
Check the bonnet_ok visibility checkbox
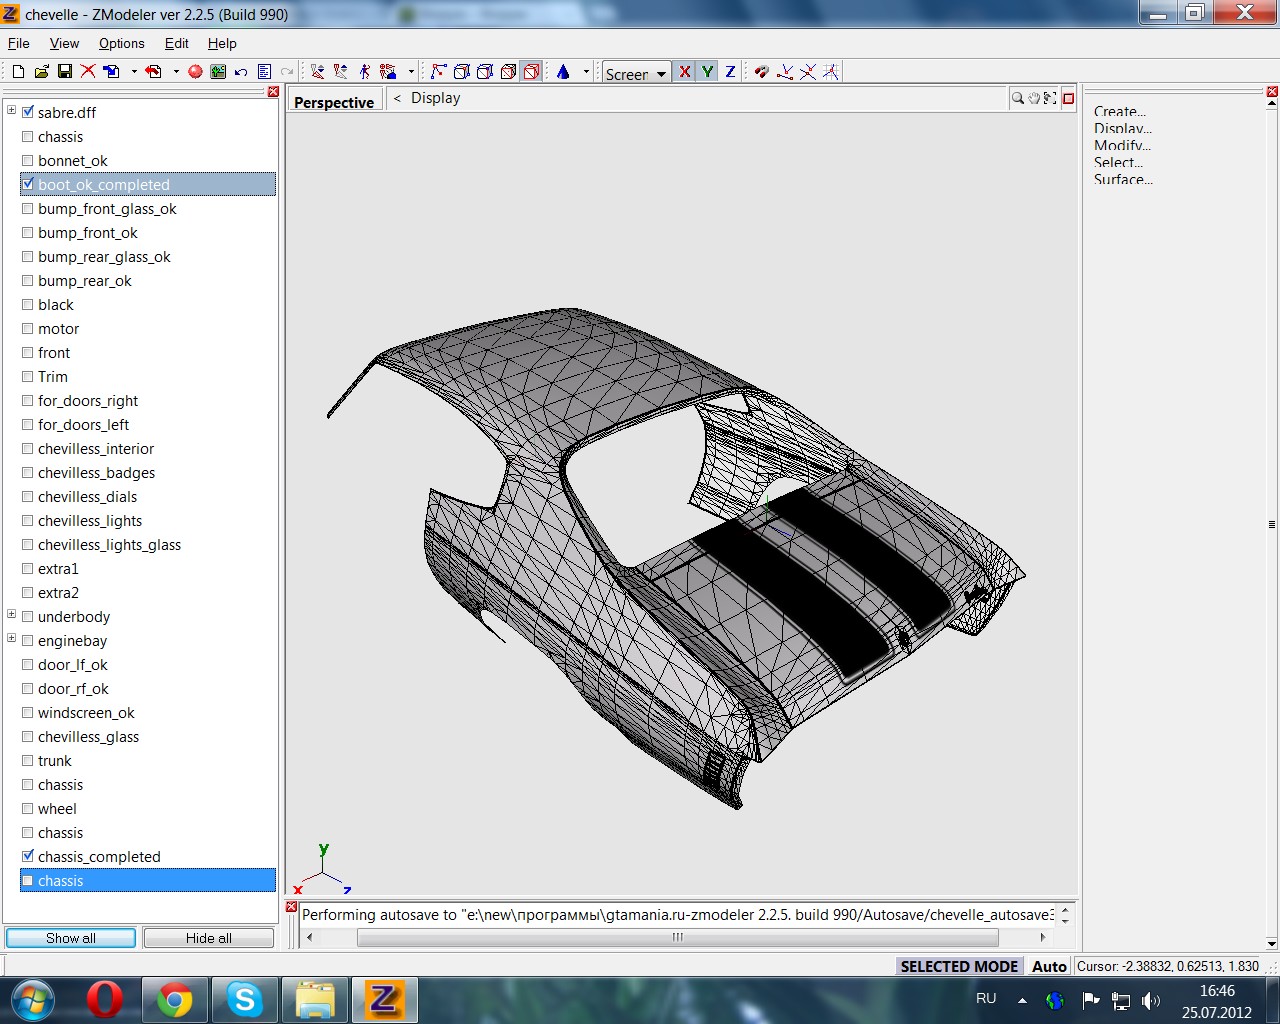(x=28, y=160)
